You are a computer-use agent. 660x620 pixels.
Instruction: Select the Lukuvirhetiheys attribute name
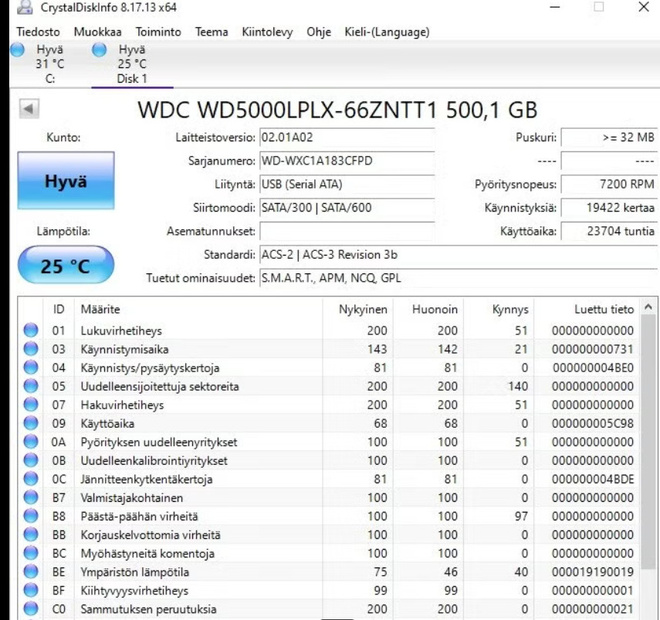pyautogui.click(x=121, y=331)
